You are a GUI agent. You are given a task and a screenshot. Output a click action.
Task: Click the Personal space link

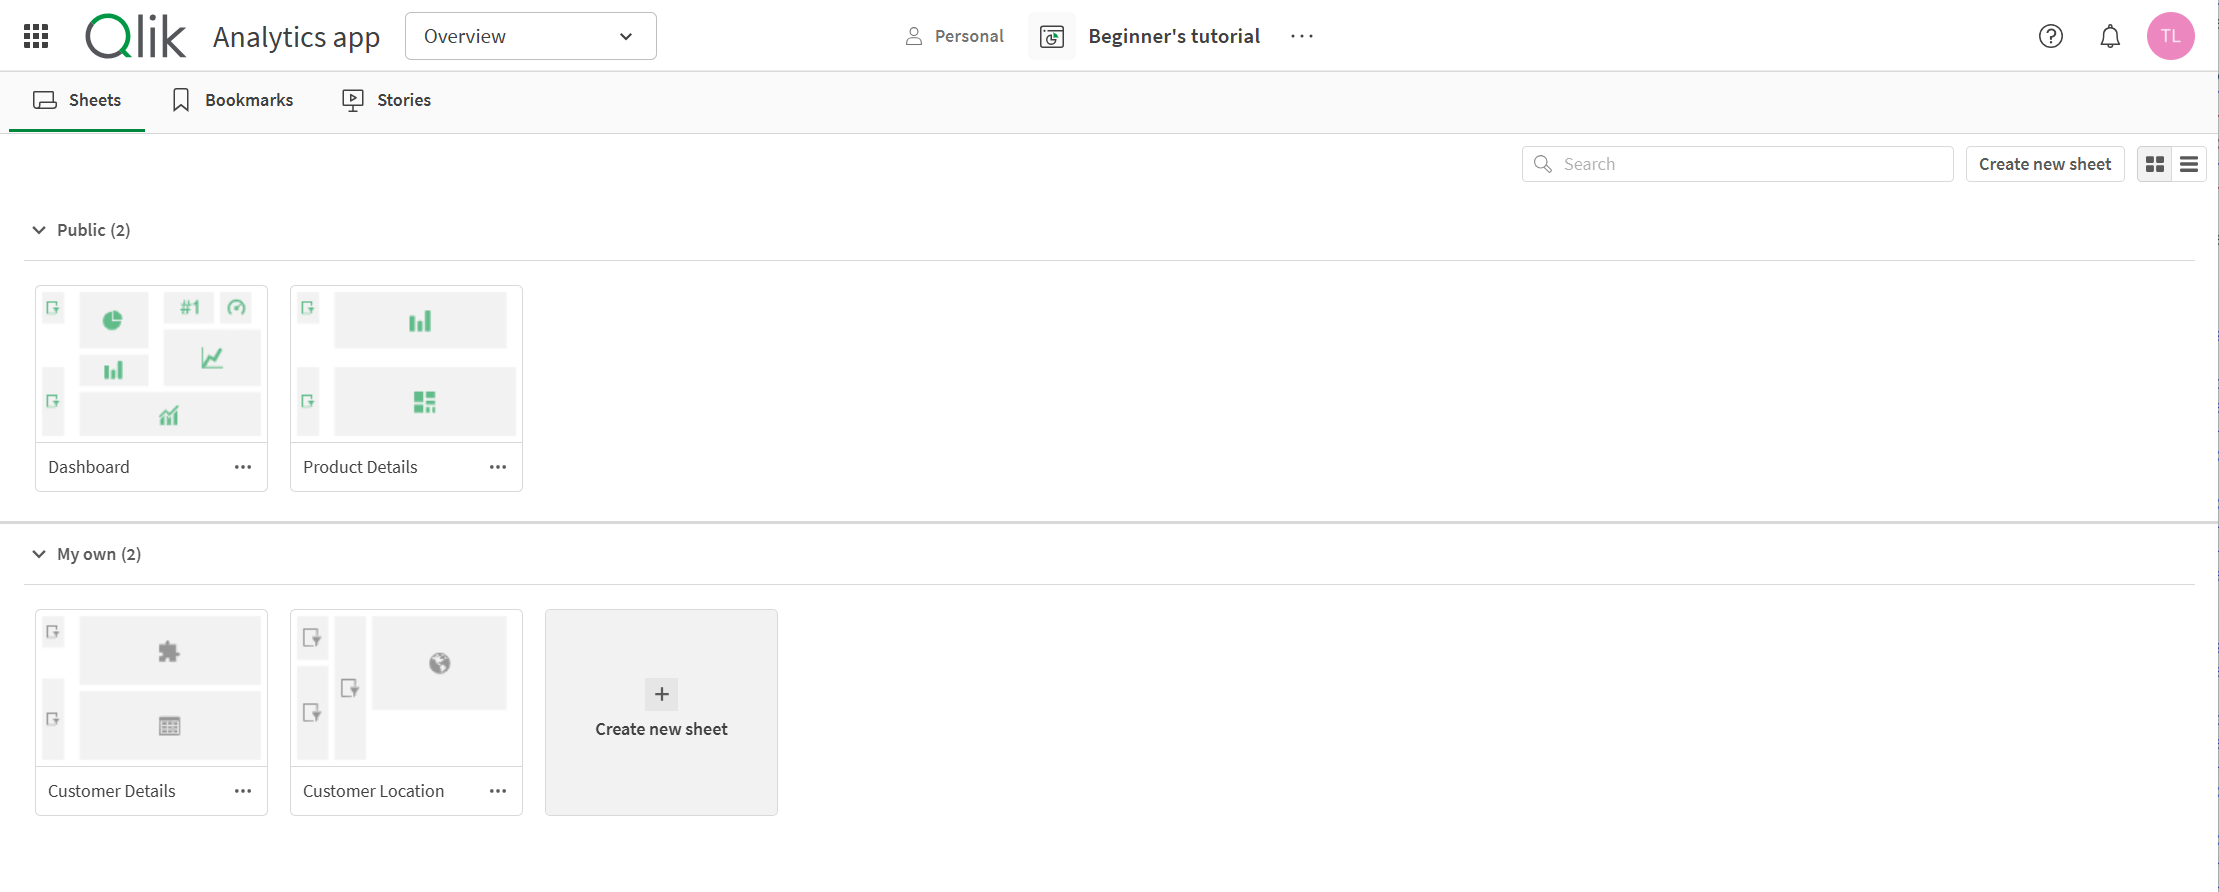coord(954,36)
